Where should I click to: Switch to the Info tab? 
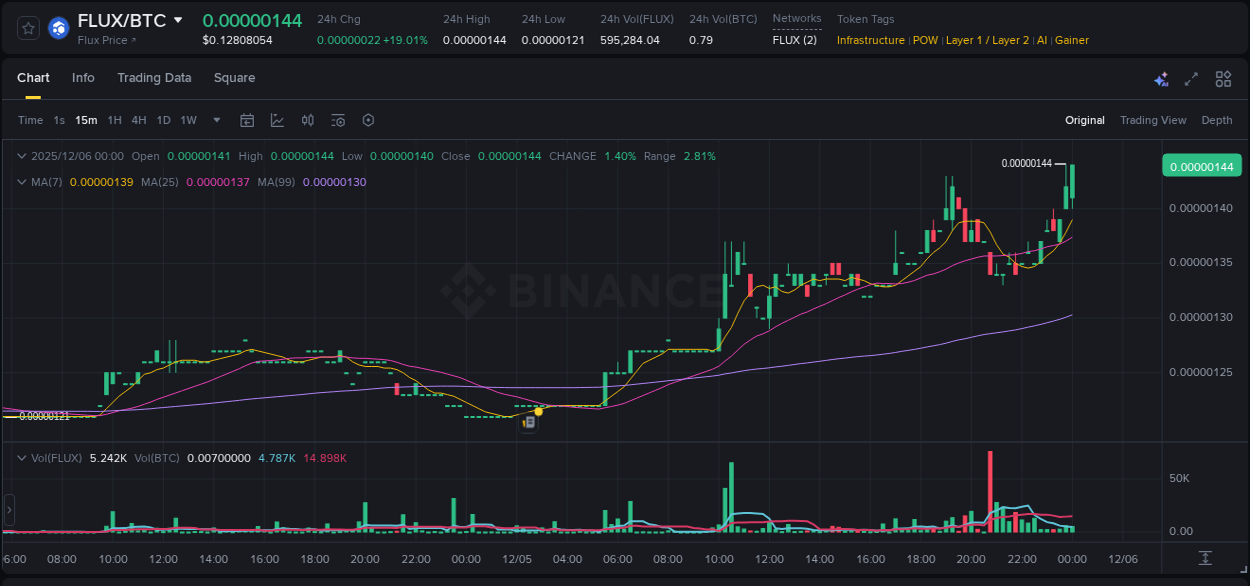(83, 77)
